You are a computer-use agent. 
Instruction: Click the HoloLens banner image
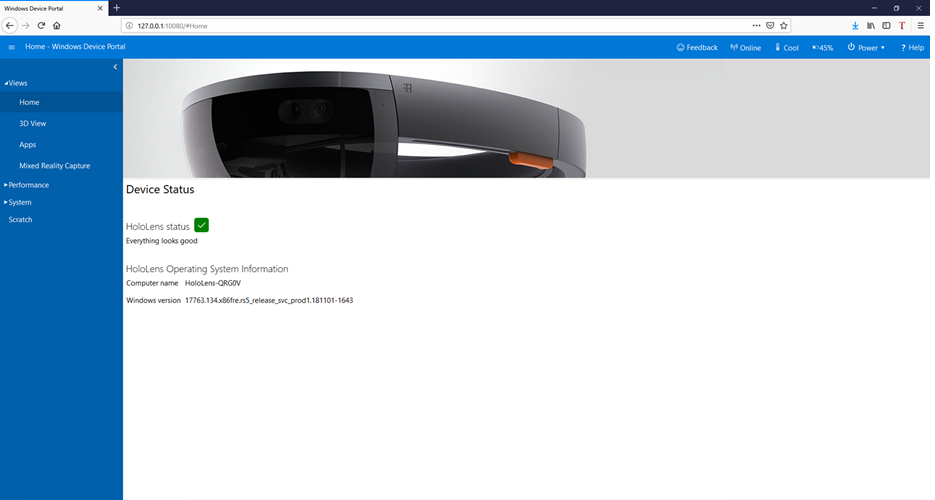(526, 118)
